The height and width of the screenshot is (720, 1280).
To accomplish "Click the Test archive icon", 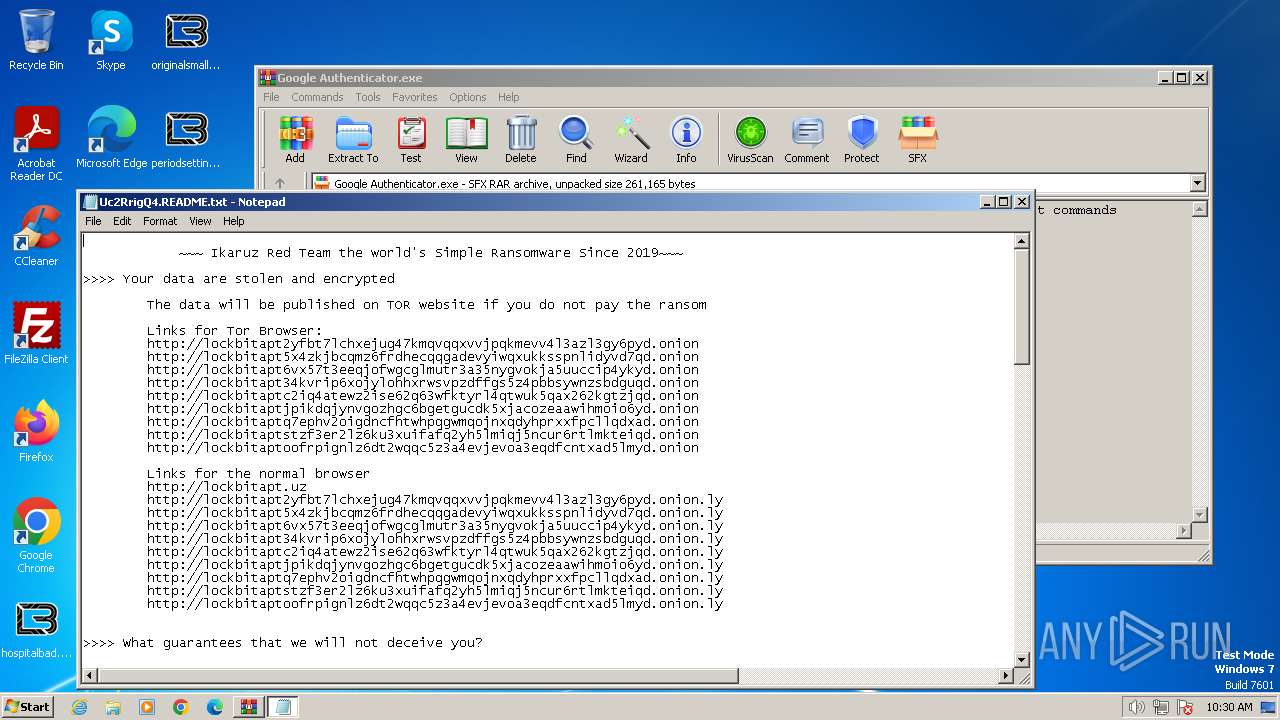I will (x=411, y=140).
